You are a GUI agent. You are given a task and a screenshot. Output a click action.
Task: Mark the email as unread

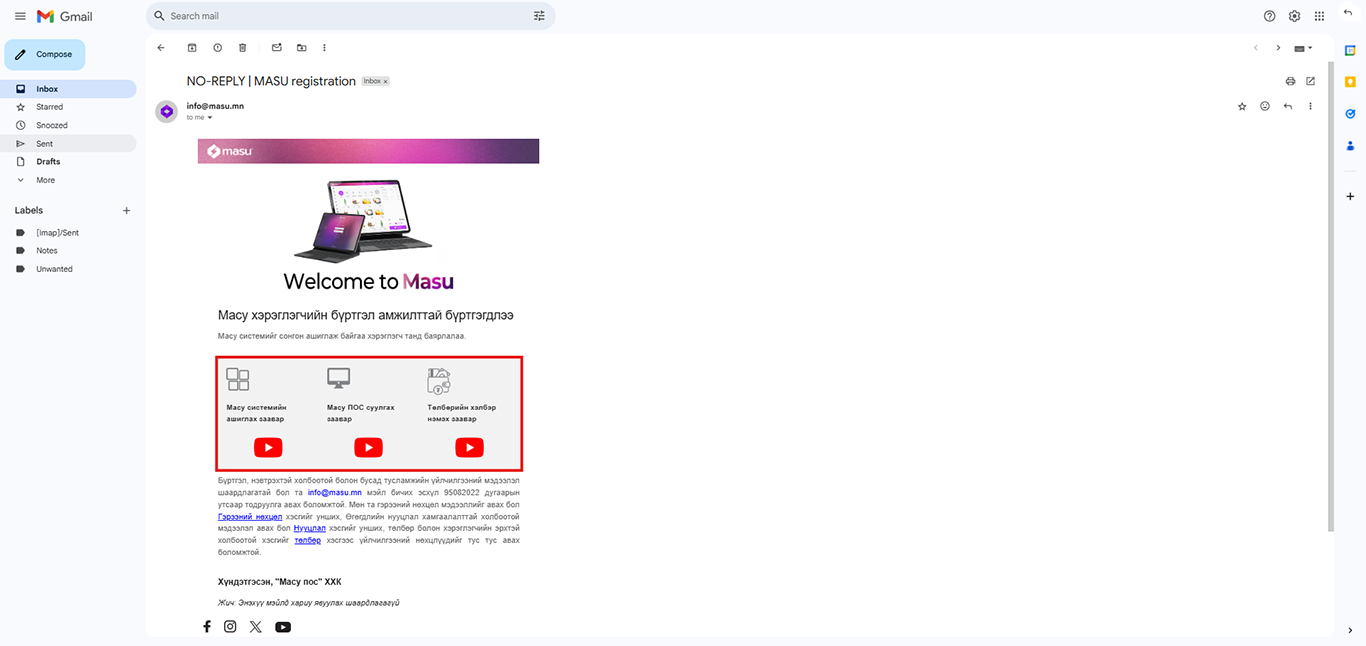click(x=276, y=48)
